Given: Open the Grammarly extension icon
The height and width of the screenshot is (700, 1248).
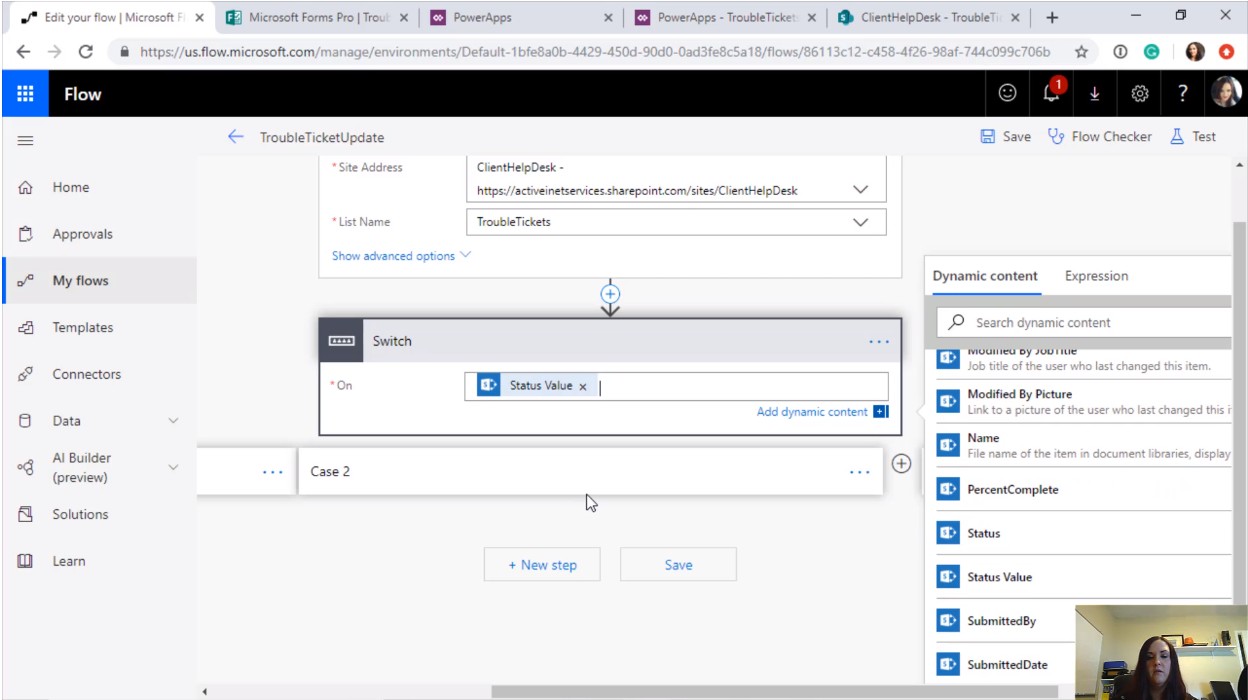Looking at the screenshot, I should 1151,52.
